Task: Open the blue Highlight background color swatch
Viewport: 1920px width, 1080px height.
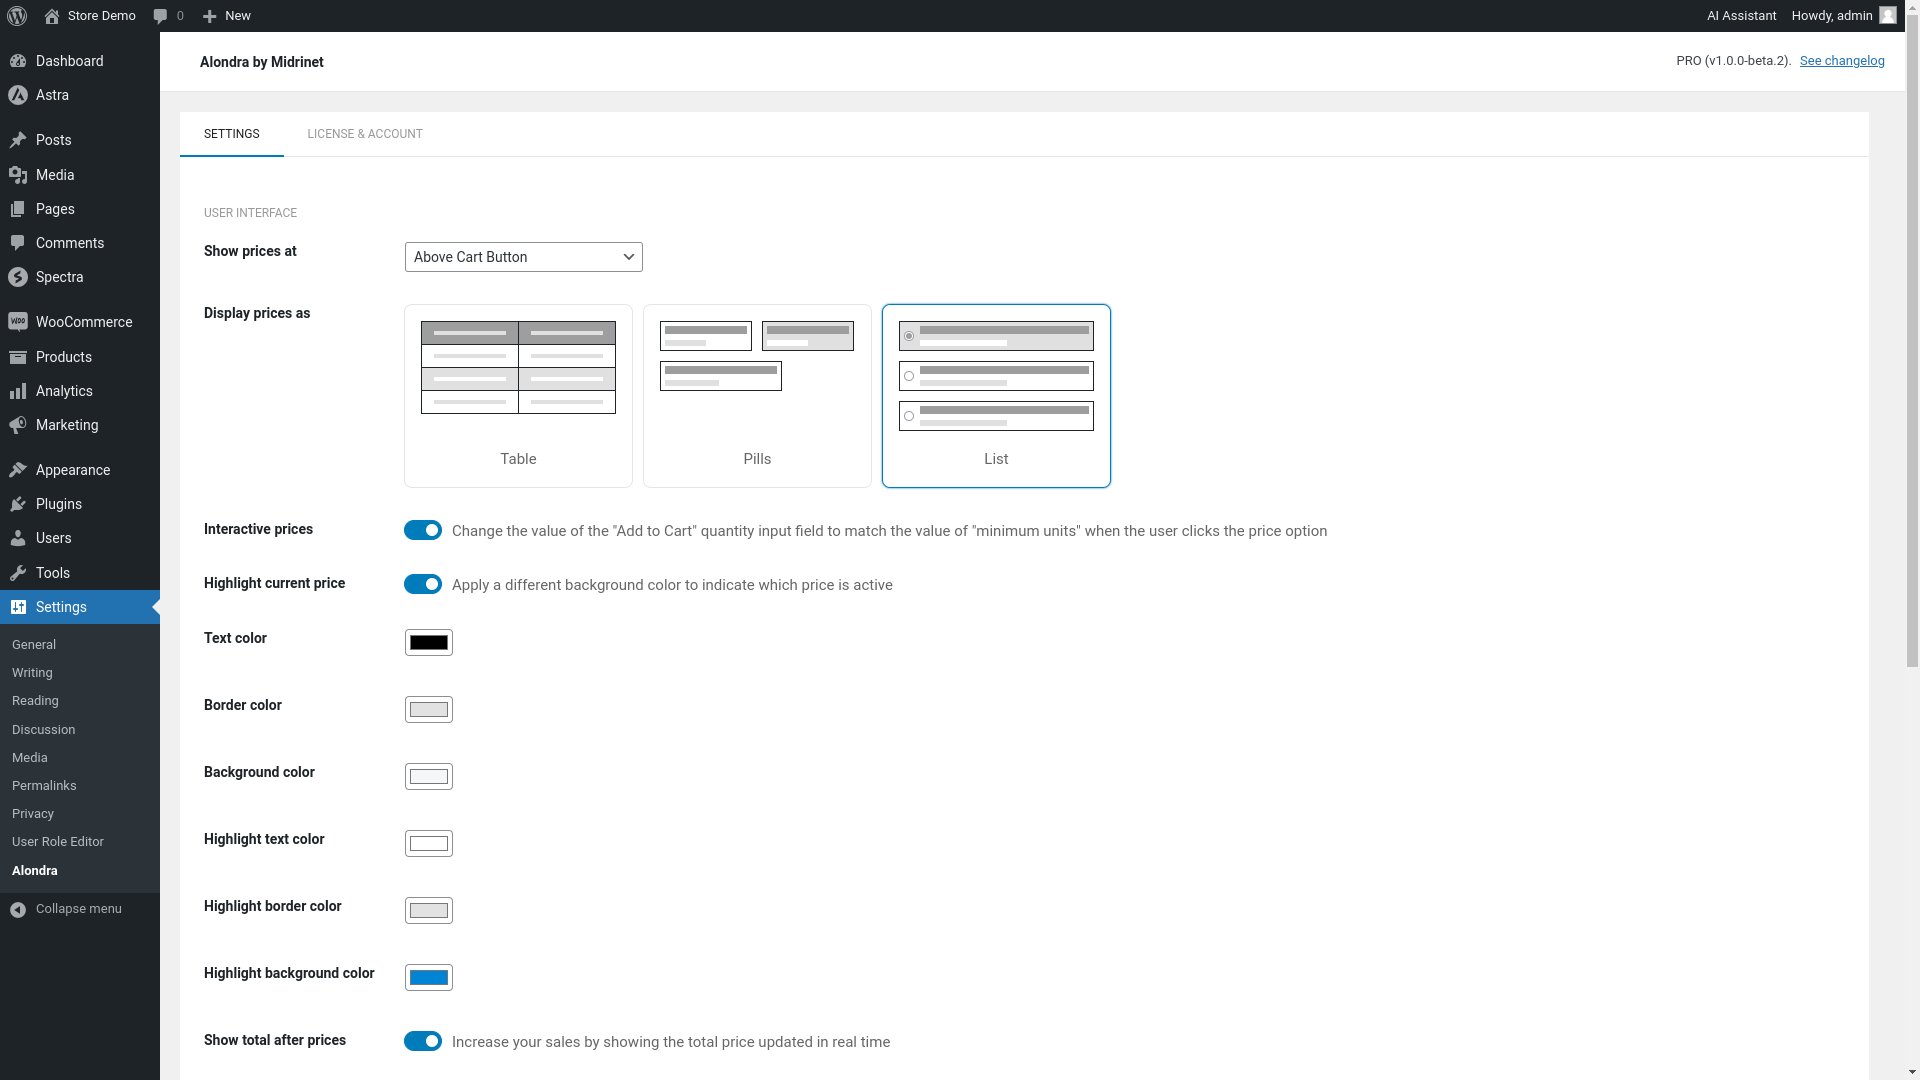Action: [x=429, y=978]
